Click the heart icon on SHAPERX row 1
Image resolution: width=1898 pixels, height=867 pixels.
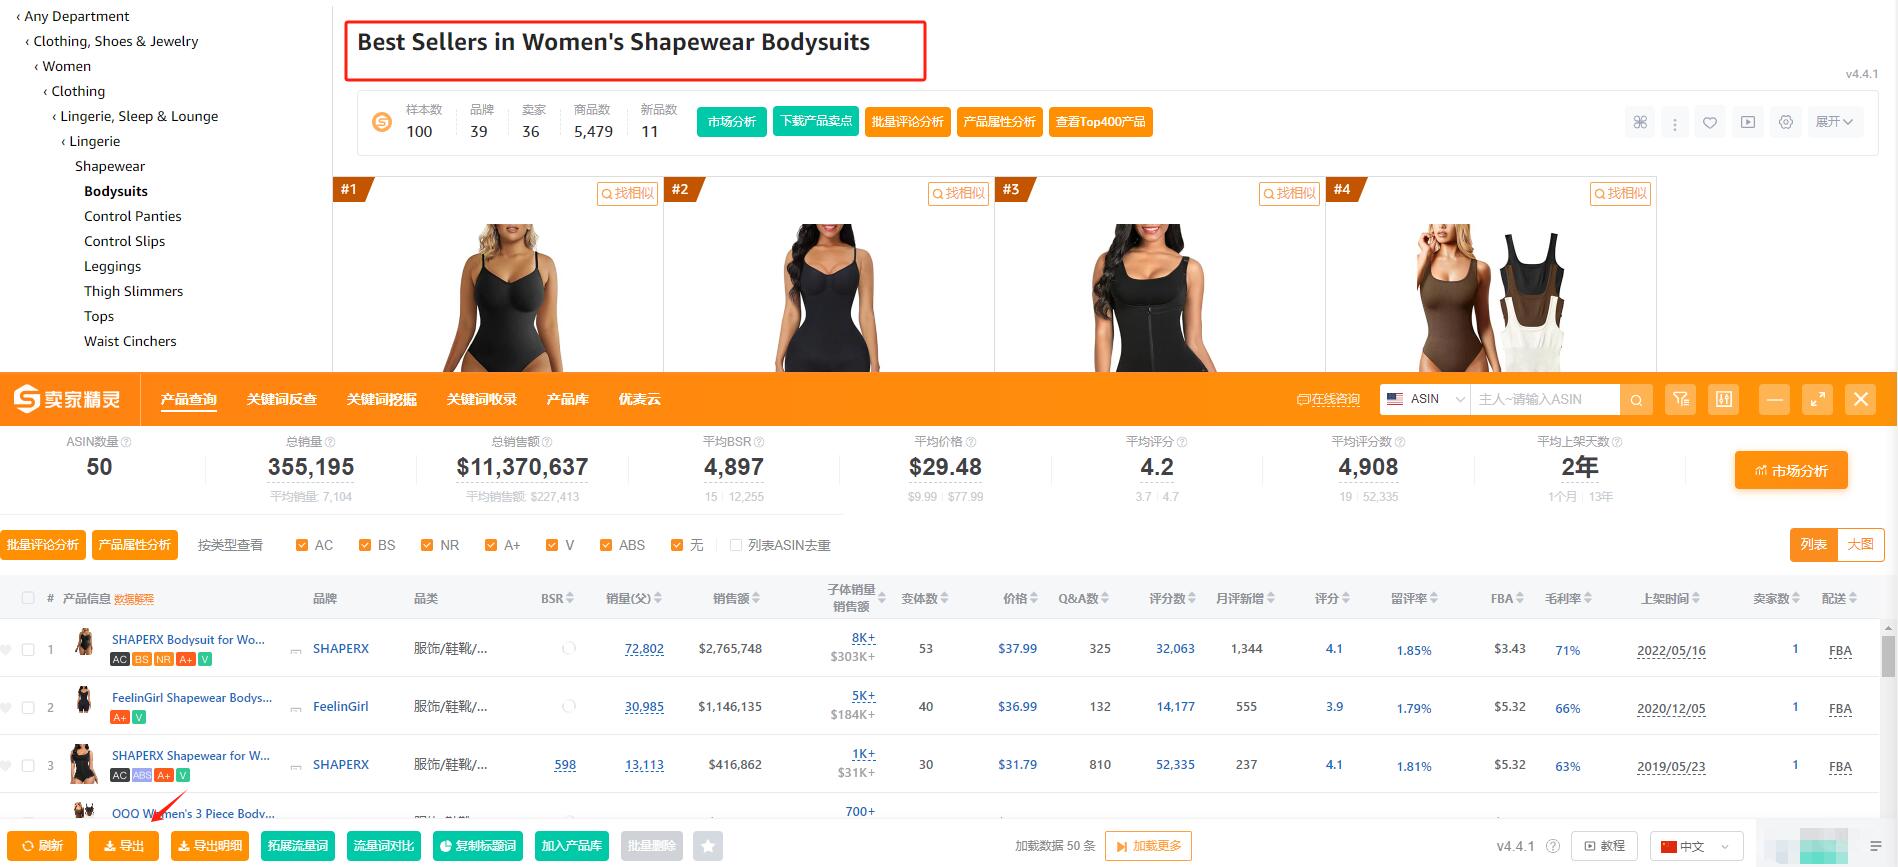click(x=6, y=650)
